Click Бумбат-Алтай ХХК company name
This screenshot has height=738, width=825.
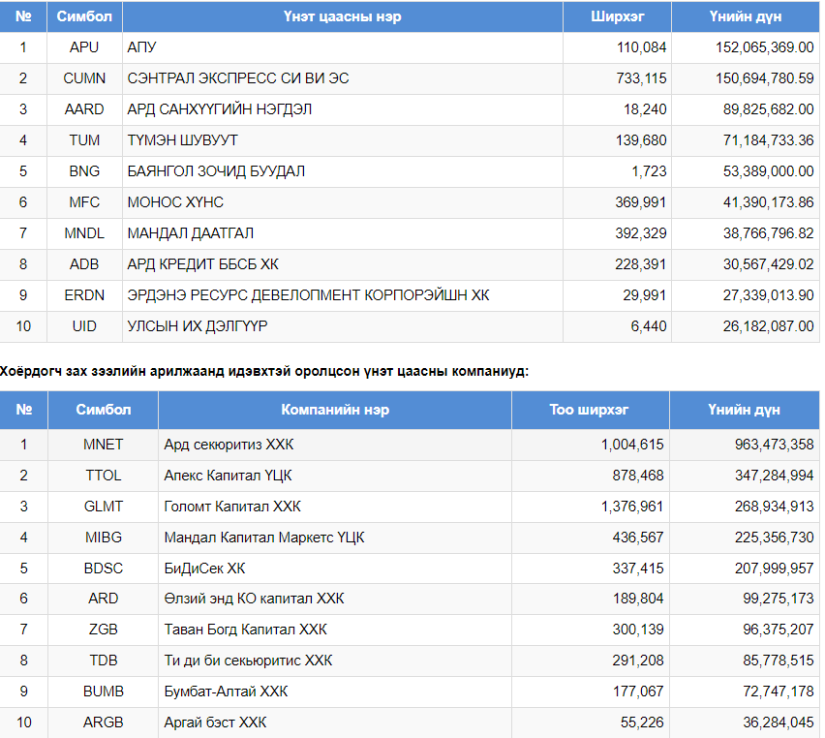click(x=226, y=692)
